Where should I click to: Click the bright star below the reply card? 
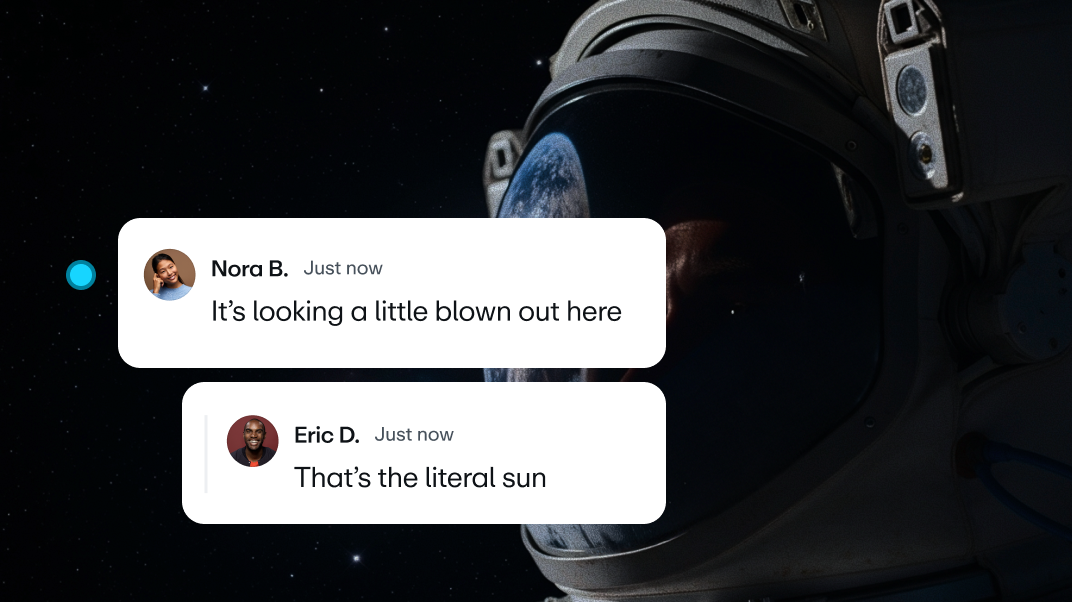(356, 558)
